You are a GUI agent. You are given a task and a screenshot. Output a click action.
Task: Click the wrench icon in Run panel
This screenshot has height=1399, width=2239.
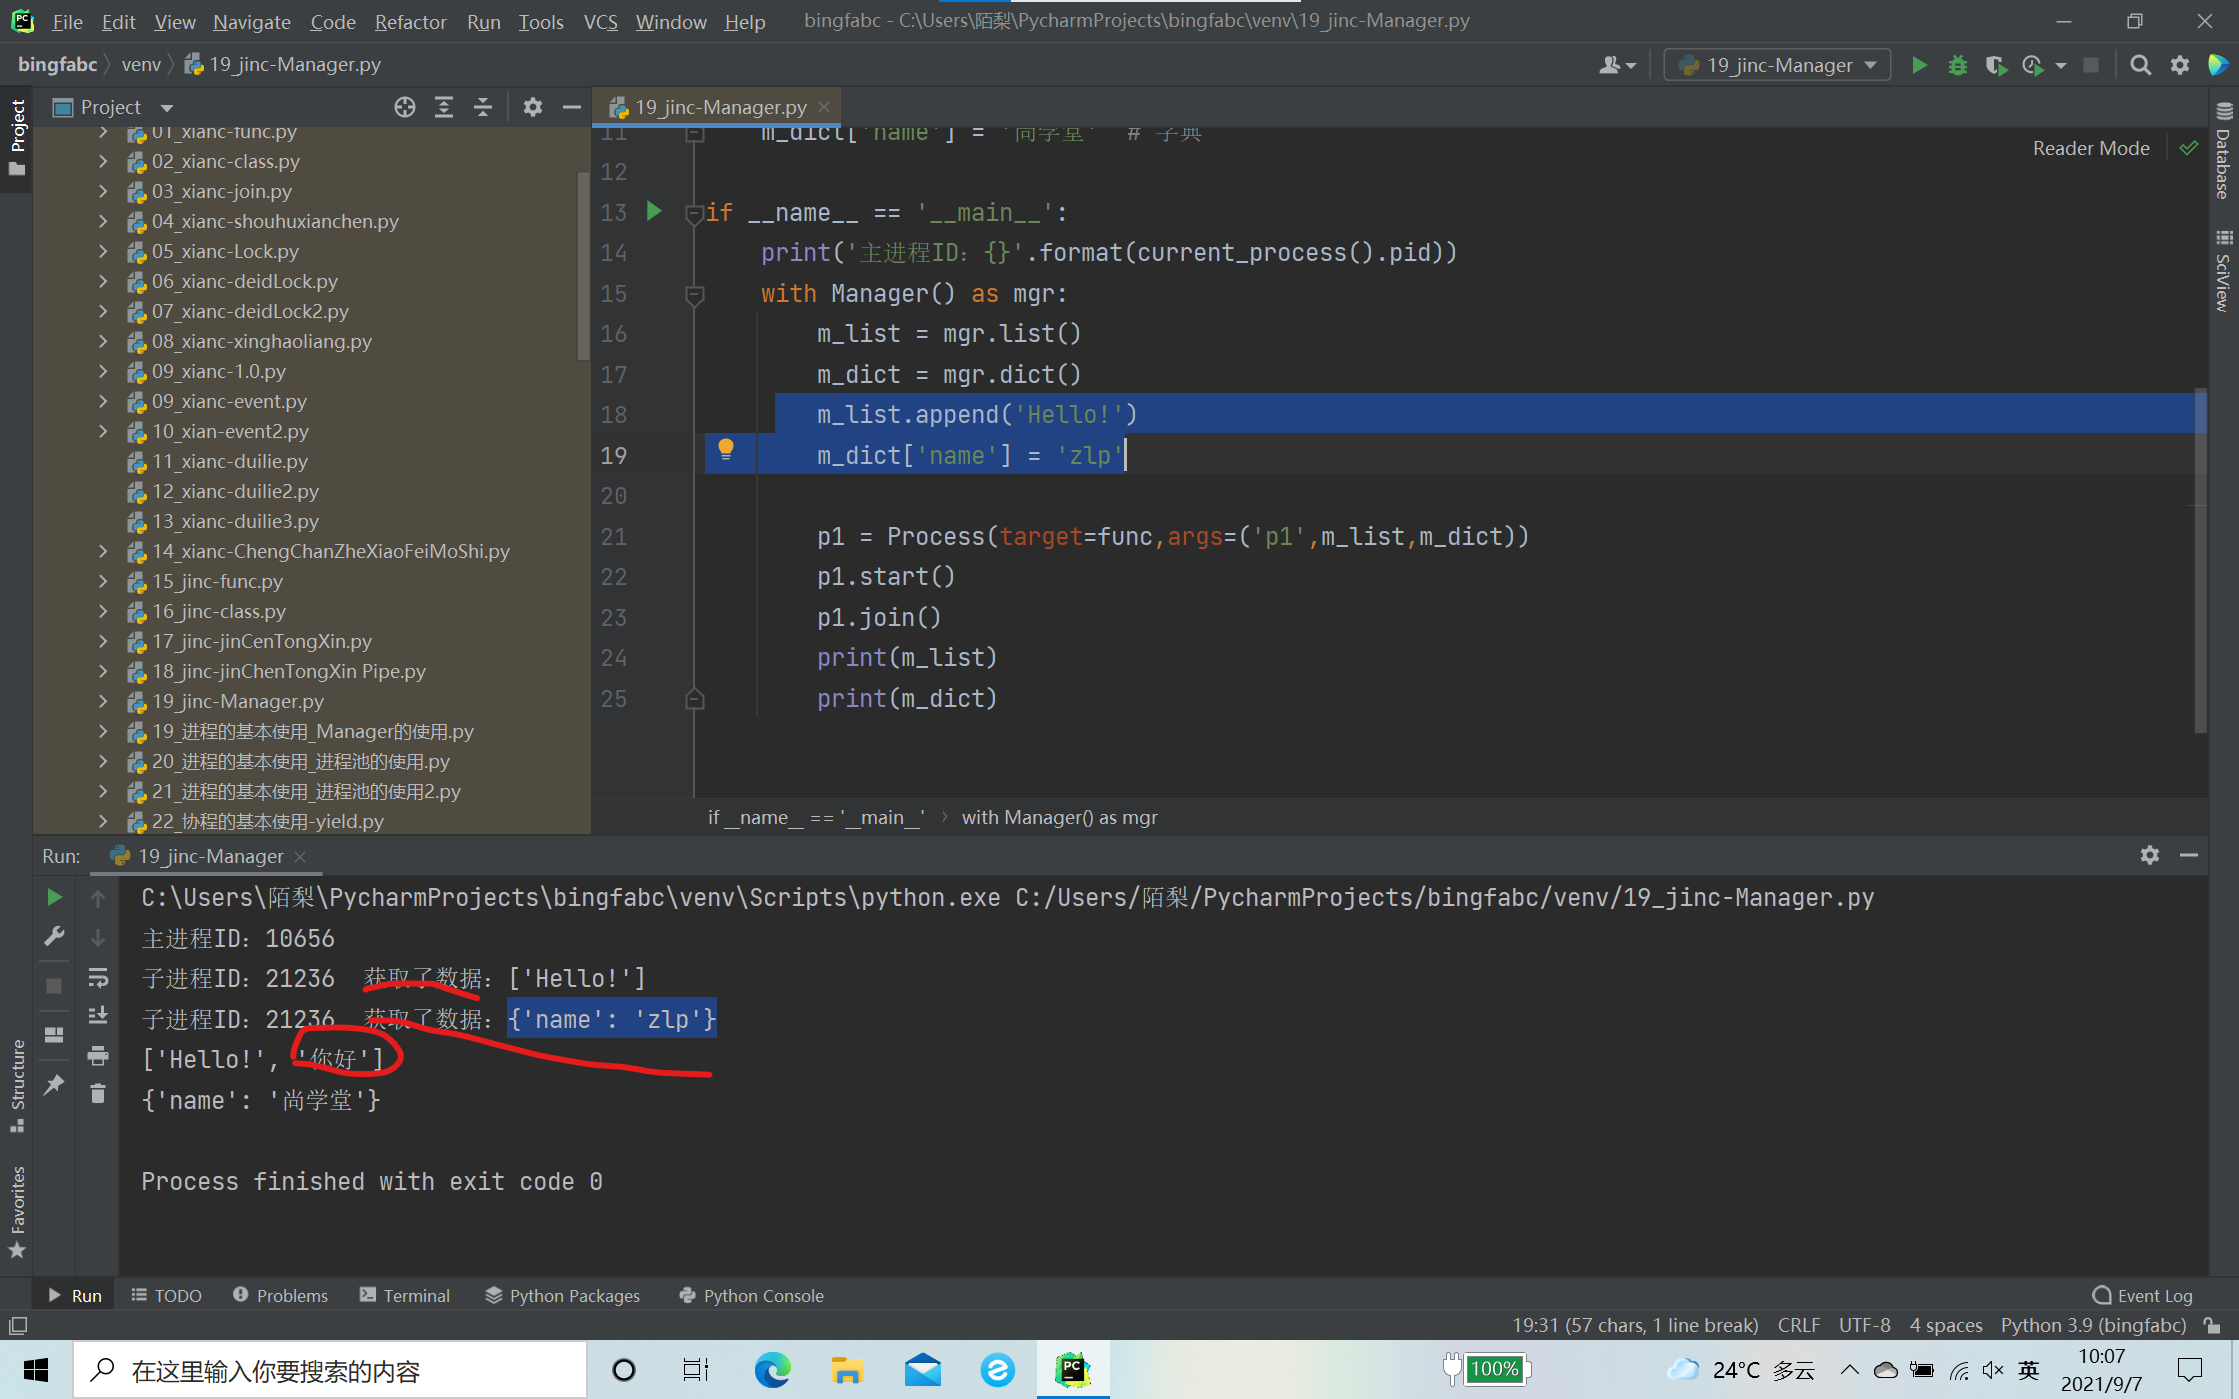54,936
